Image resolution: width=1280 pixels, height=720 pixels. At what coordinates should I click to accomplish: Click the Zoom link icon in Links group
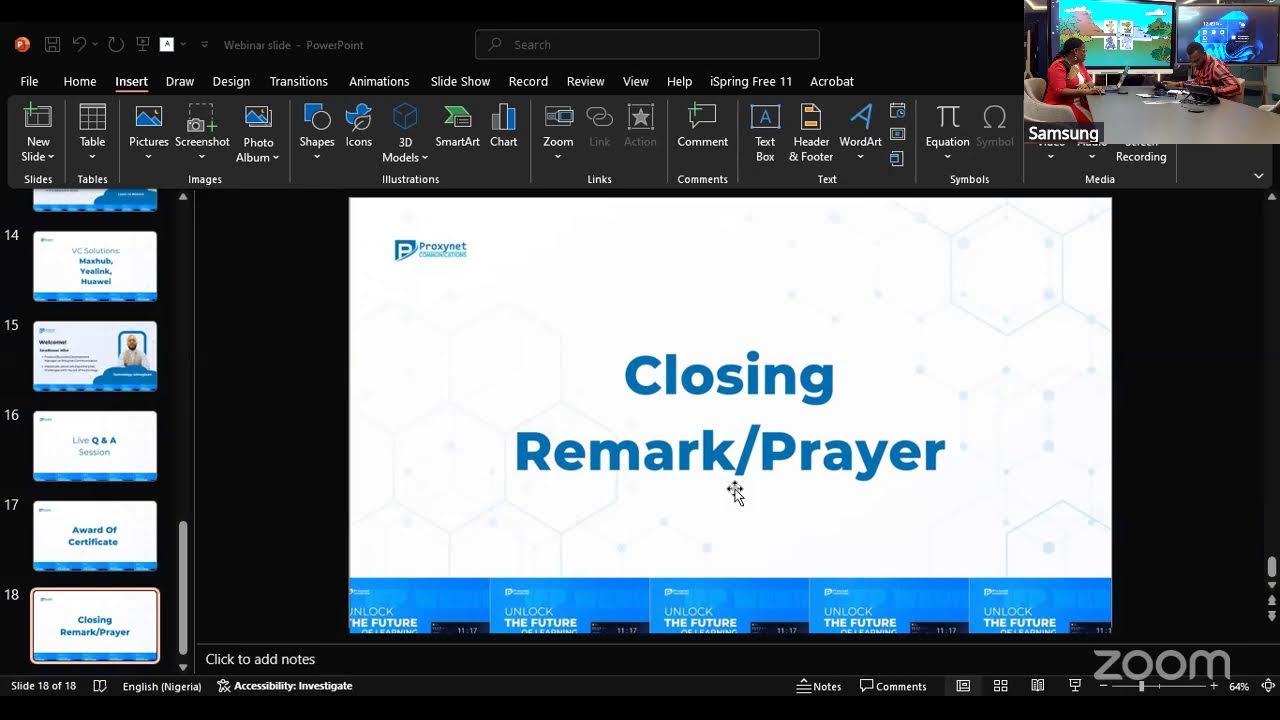558,116
